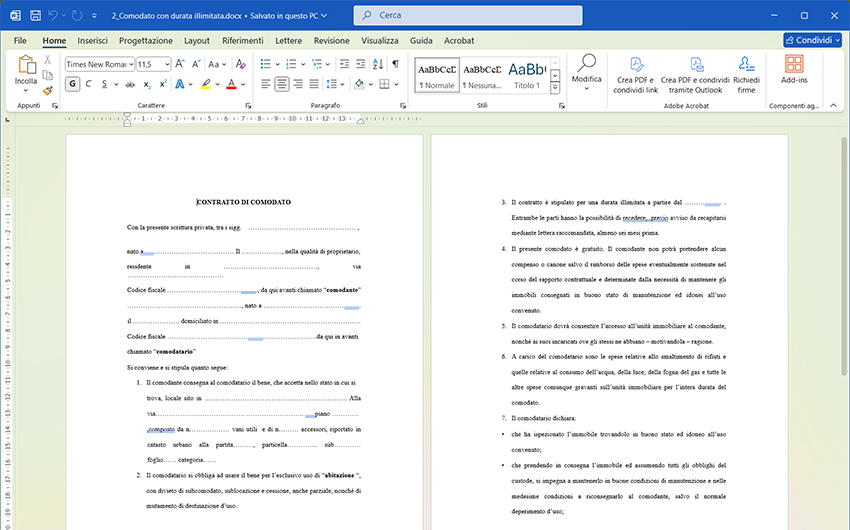Open the Inserisci tab
The image size is (850, 530).
click(x=92, y=41)
